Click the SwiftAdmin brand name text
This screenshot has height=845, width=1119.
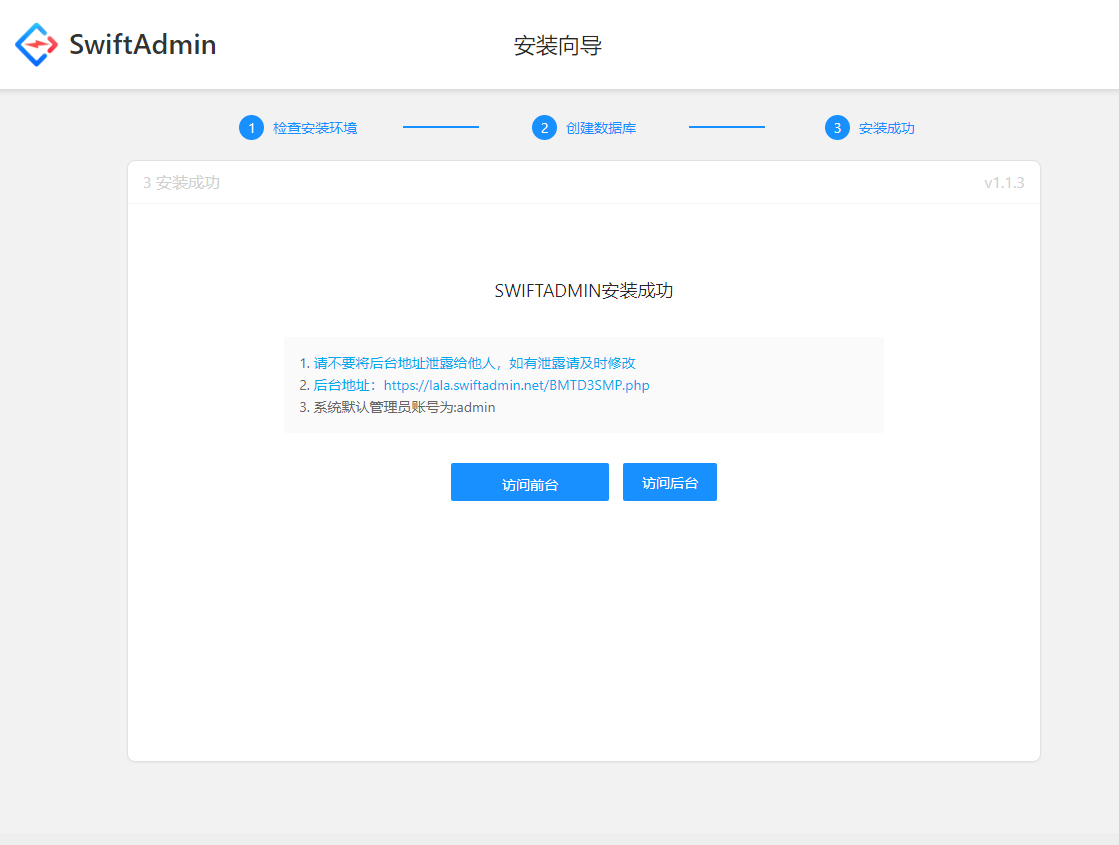pos(143,44)
